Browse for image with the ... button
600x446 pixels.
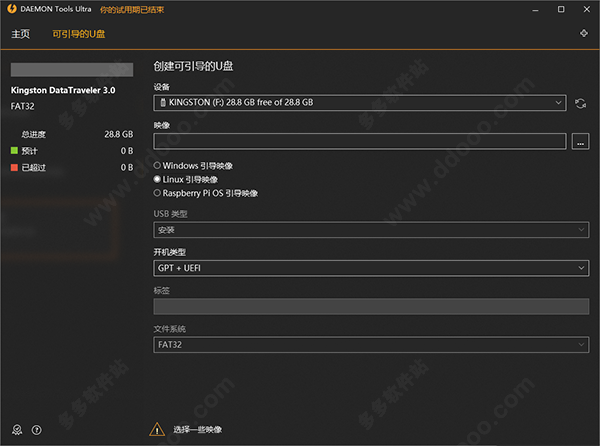tap(580, 142)
